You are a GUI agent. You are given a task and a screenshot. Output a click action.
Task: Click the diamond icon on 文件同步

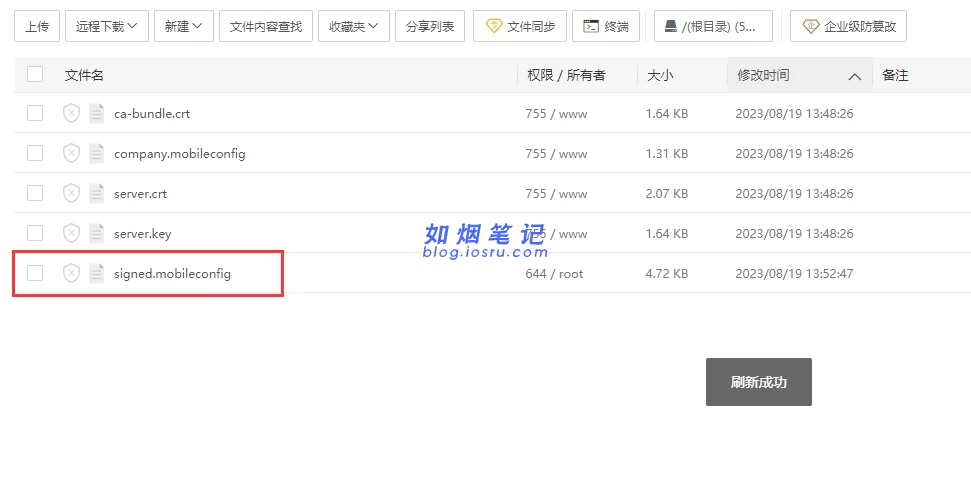pos(494,26)
